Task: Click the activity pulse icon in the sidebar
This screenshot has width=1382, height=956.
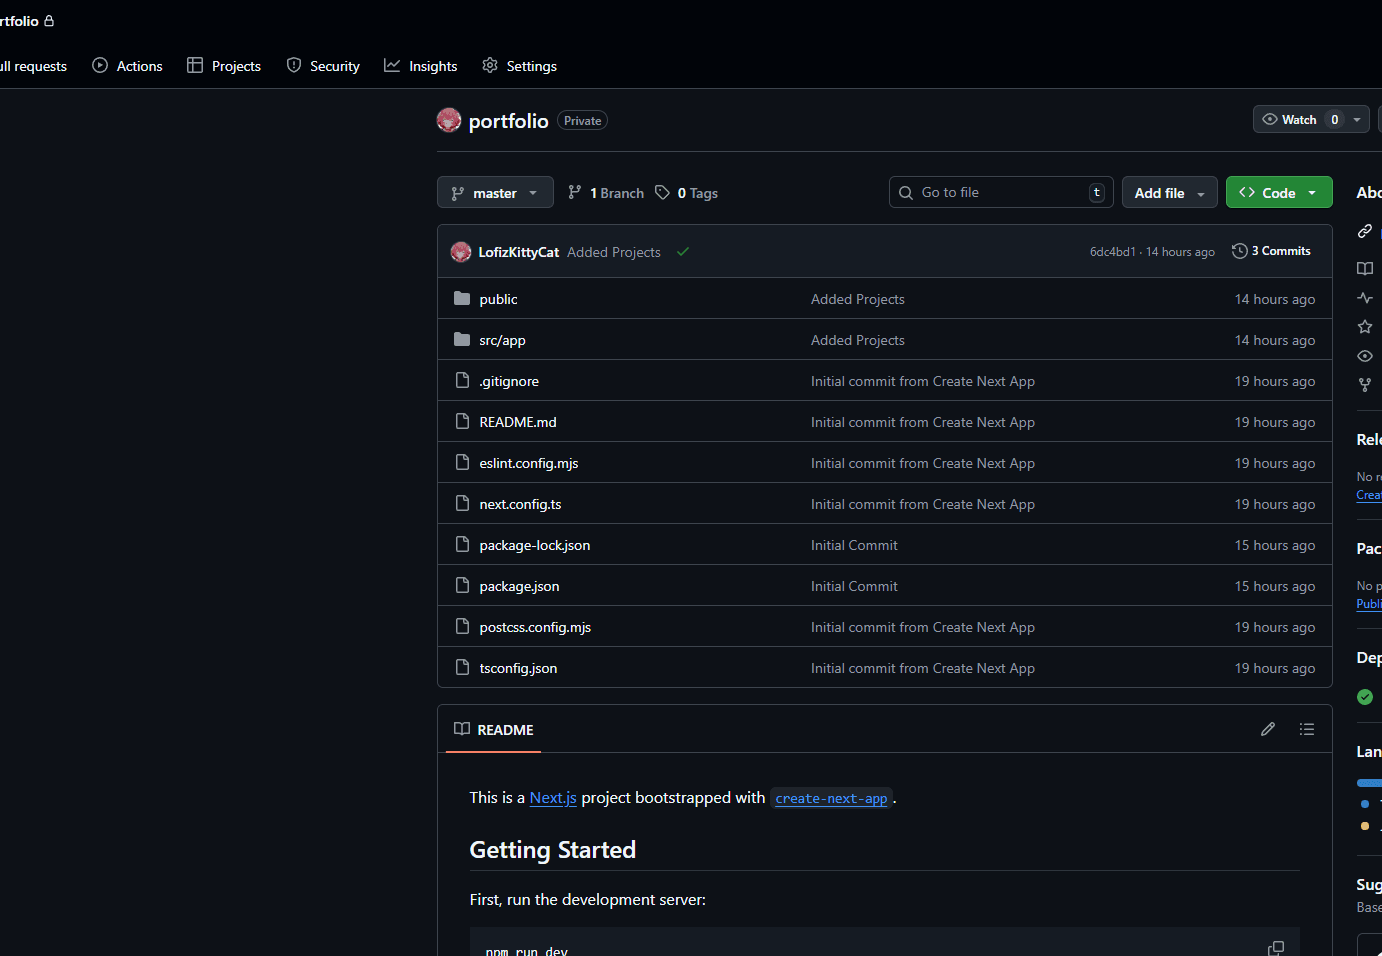Action: pyautogui.click(x=1365, y=297)
